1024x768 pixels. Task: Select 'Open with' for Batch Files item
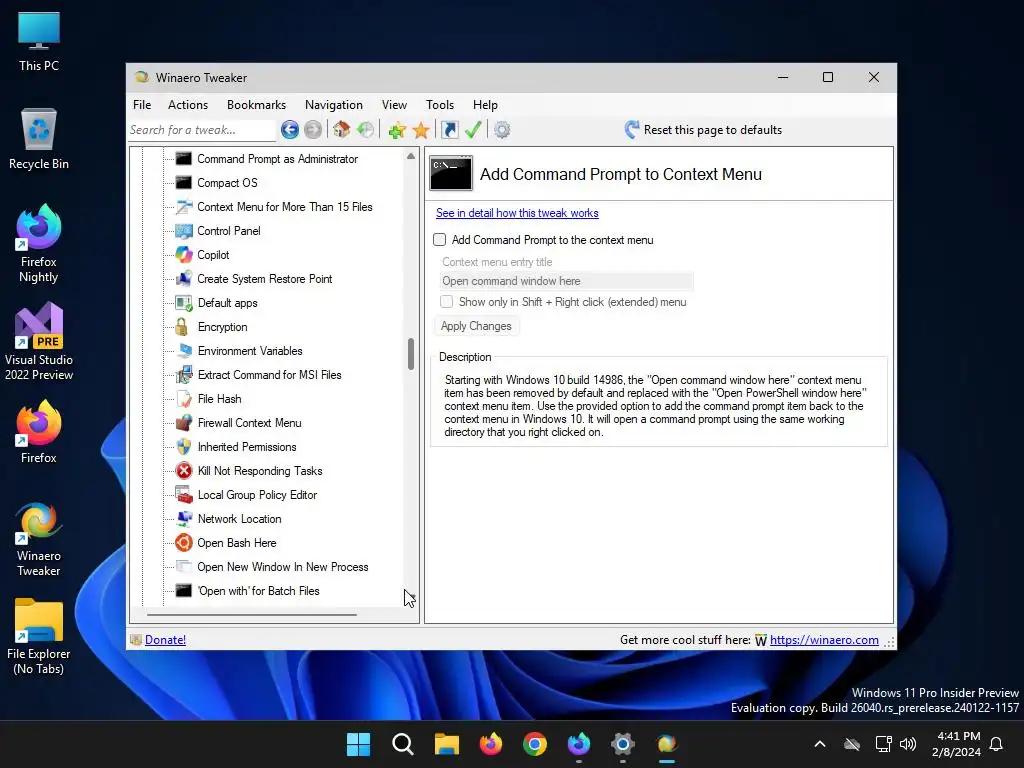pos(259,591)
